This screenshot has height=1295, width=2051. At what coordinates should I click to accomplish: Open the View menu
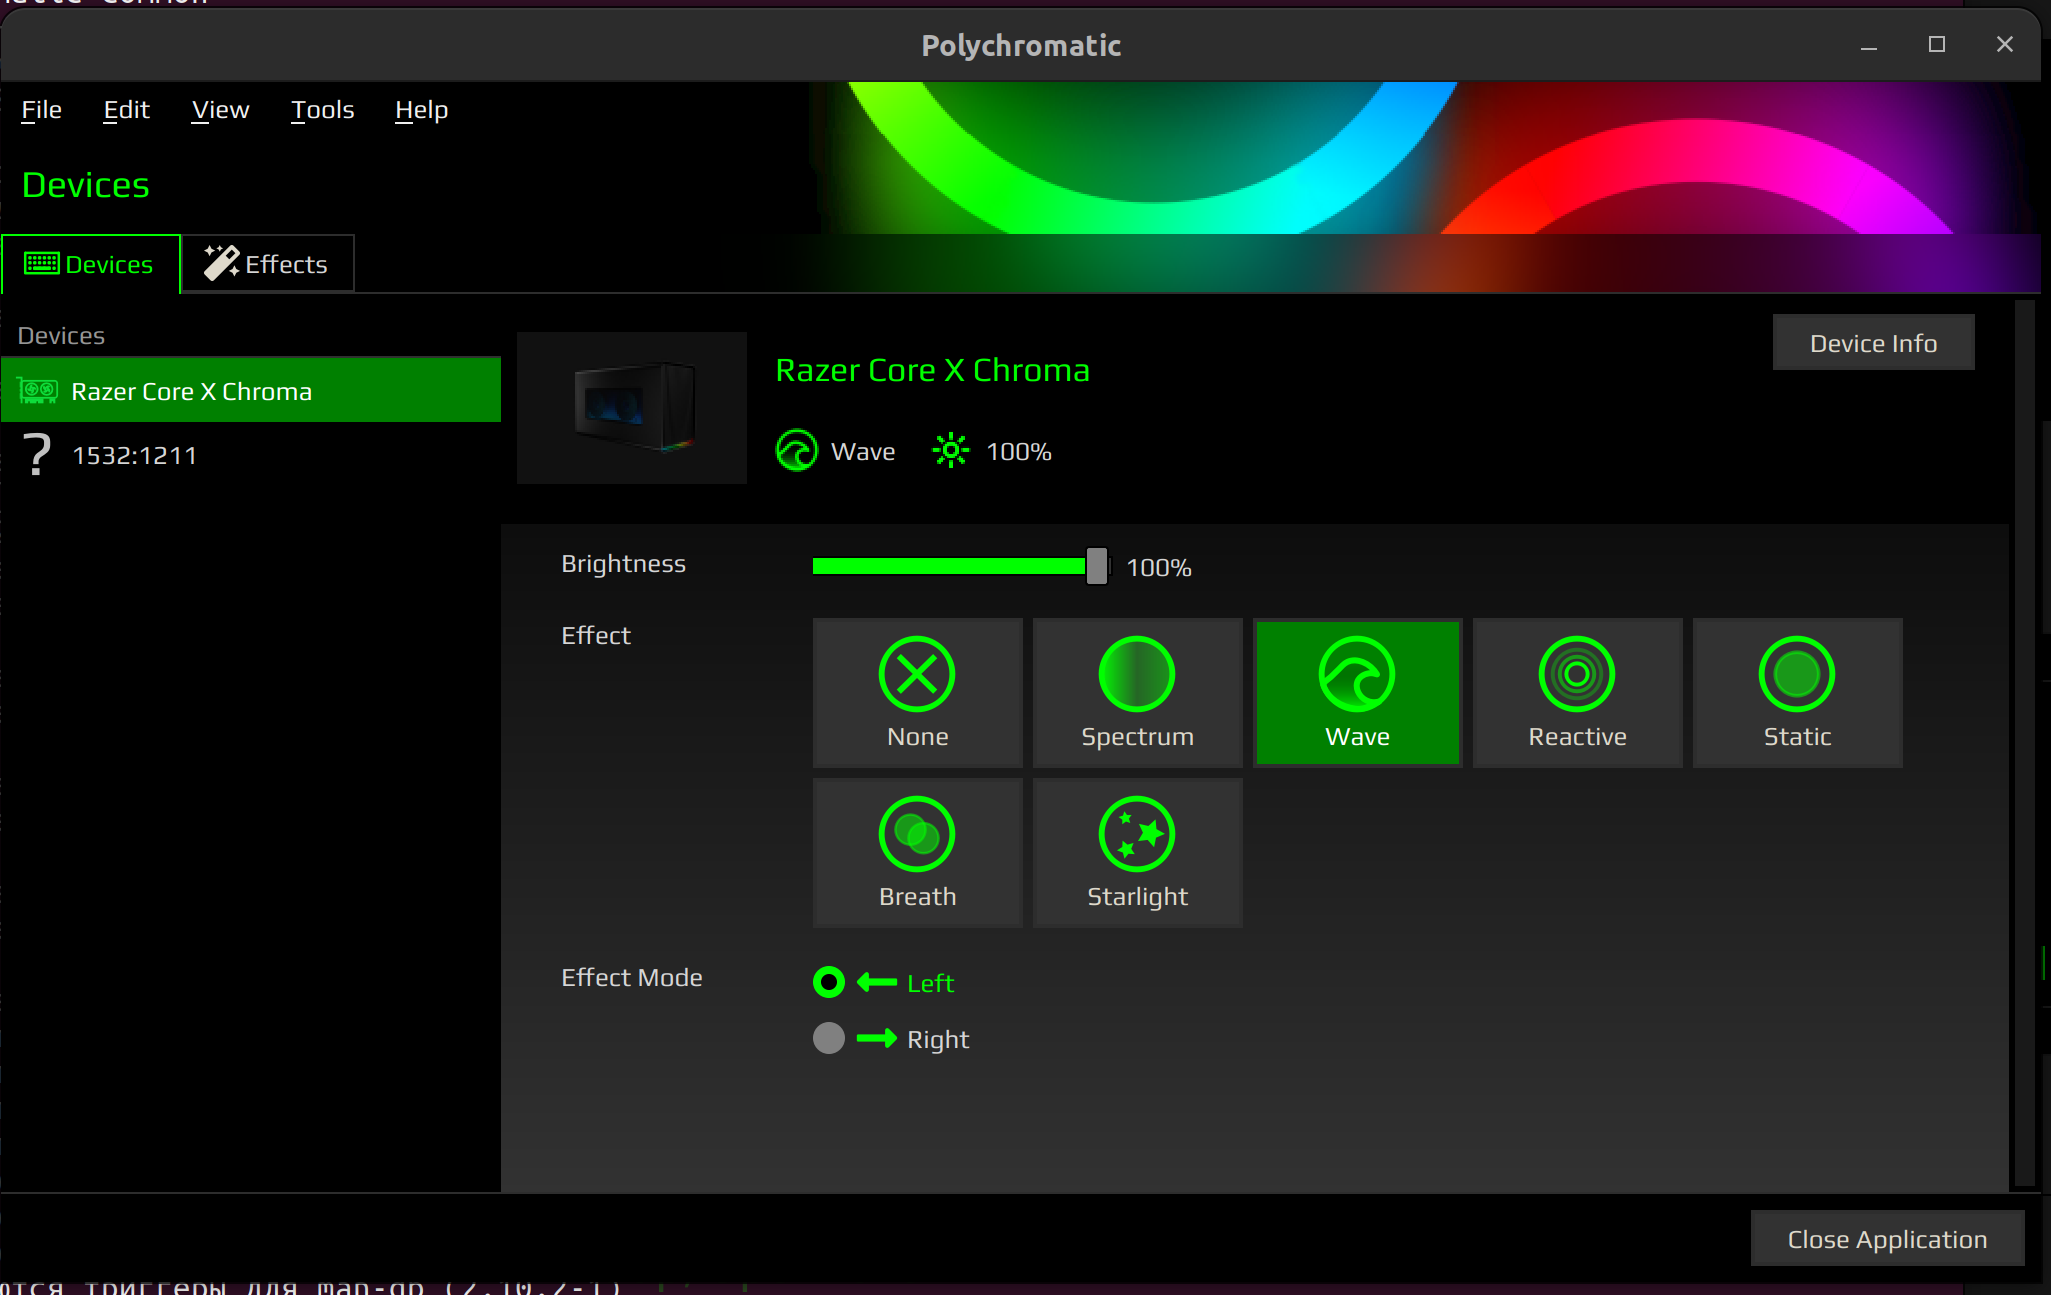220,110
